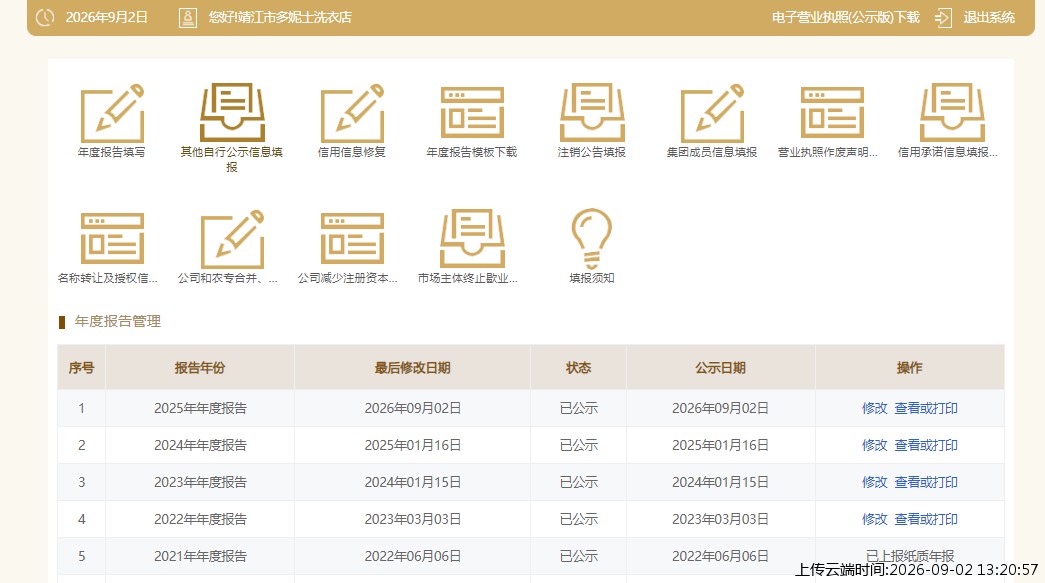Open 信用信息修复 icon
The width and height of the screenshot is (1045, 583).
[x=352, y=113]
